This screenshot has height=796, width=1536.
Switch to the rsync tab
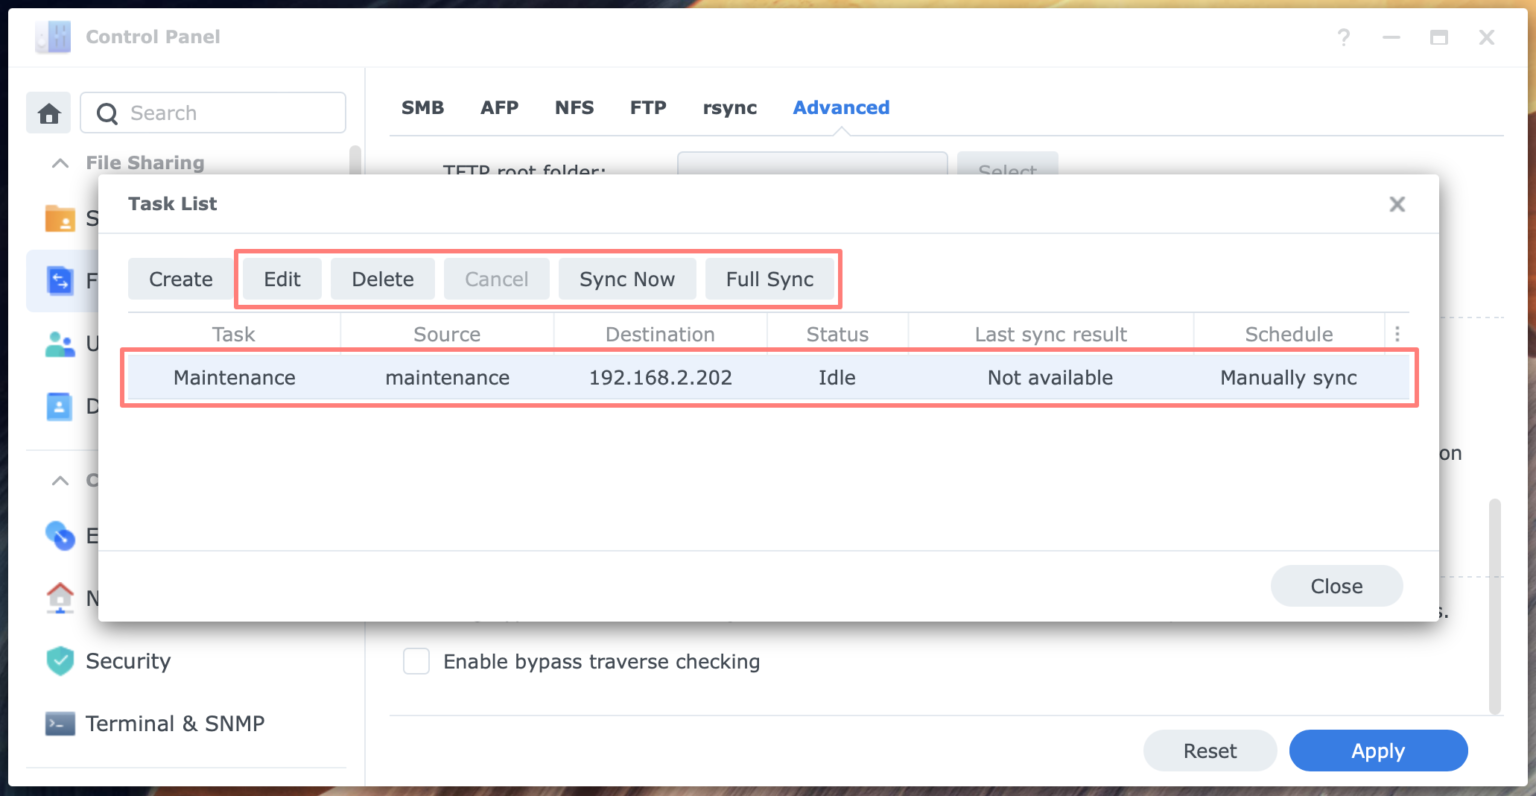730,108
